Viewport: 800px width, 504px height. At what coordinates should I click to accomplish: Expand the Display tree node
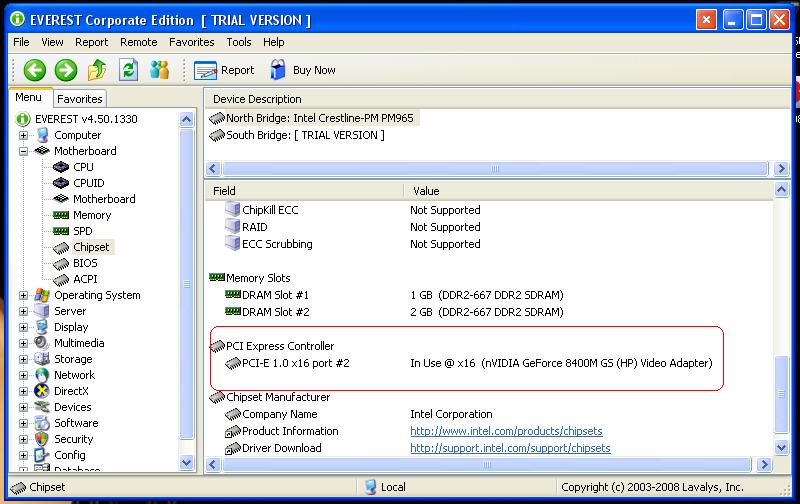[x=23, y=327]
